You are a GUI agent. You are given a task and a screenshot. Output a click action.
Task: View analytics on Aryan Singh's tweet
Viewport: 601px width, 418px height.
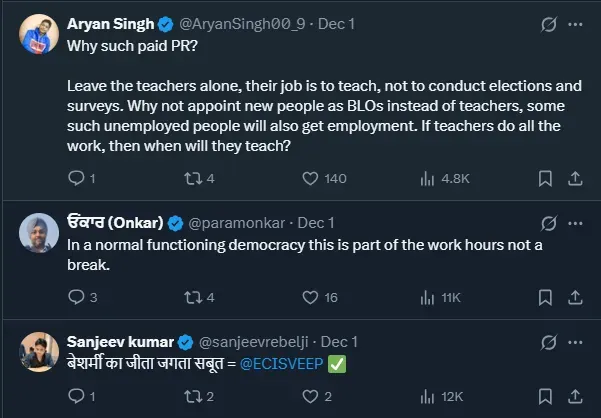click(x=427, y=179)
